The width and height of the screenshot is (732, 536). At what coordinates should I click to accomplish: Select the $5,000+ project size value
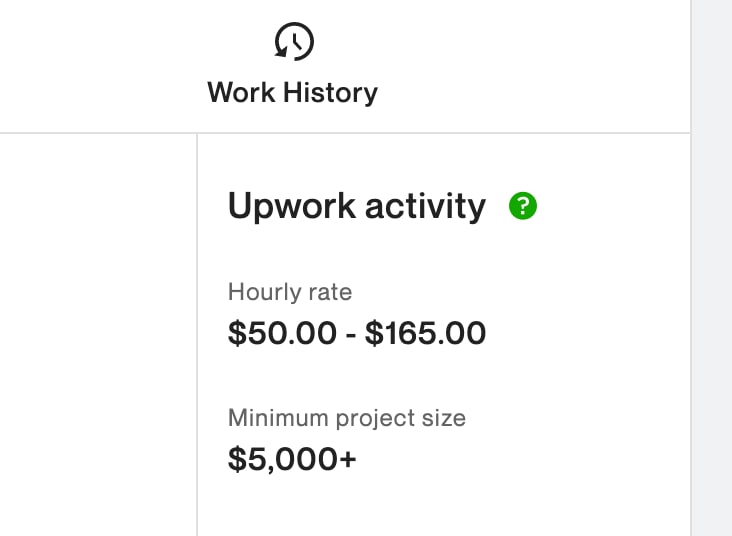click(x=292, y=459)
